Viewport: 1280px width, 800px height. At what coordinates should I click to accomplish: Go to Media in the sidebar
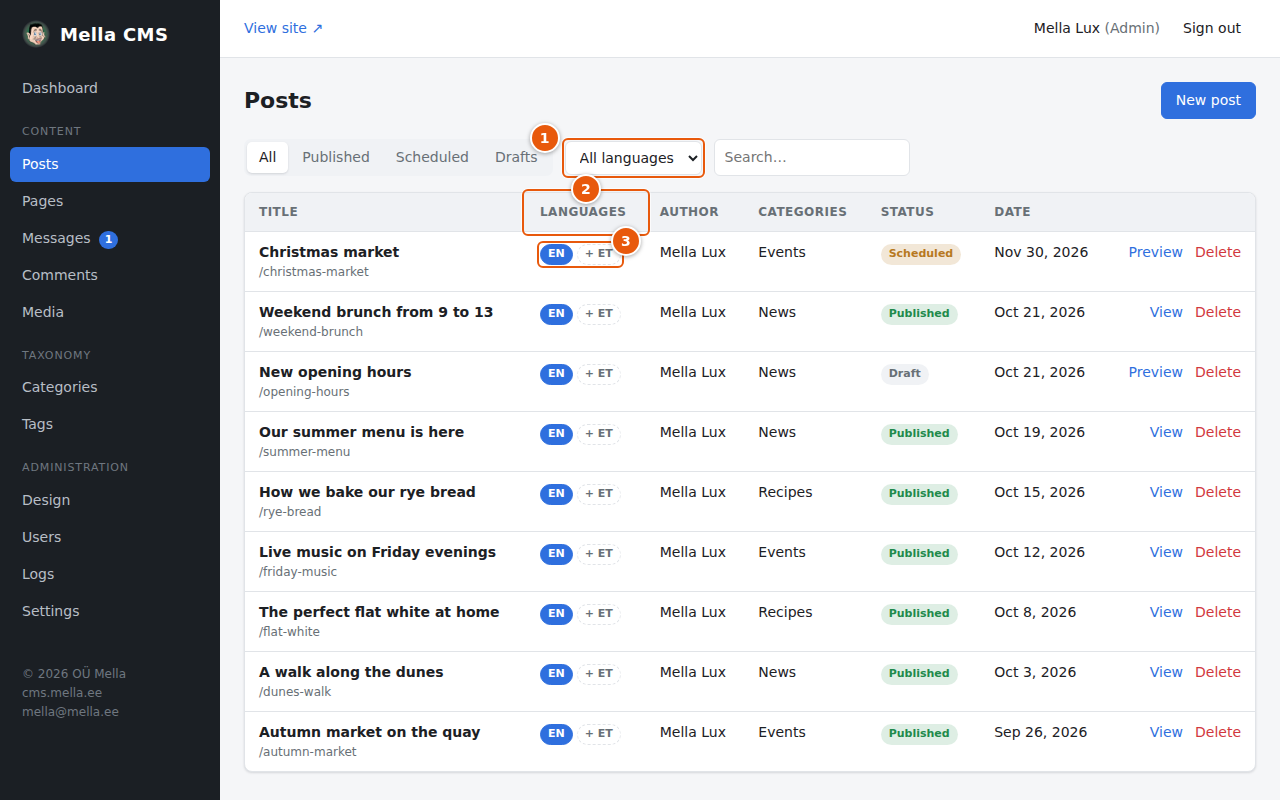point(110,312)
